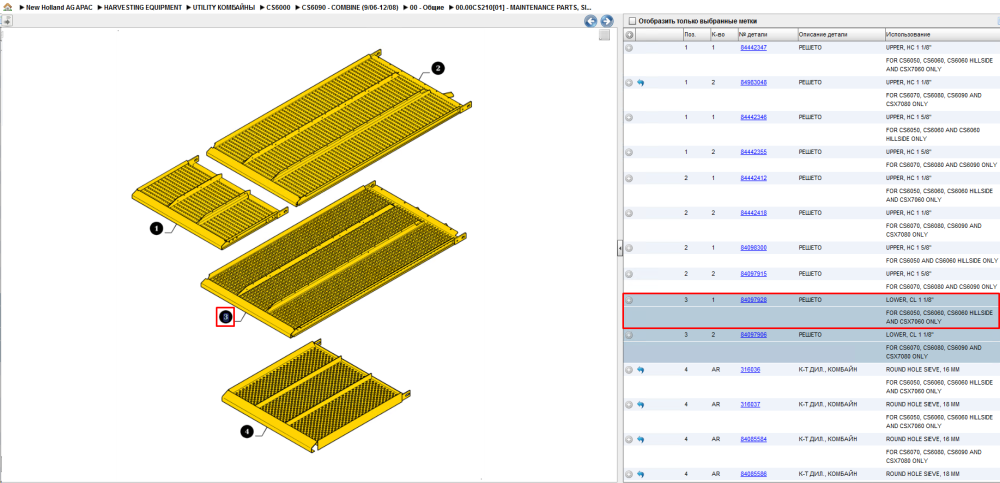
Task: Open part number link 84097928
Action: 753,300
